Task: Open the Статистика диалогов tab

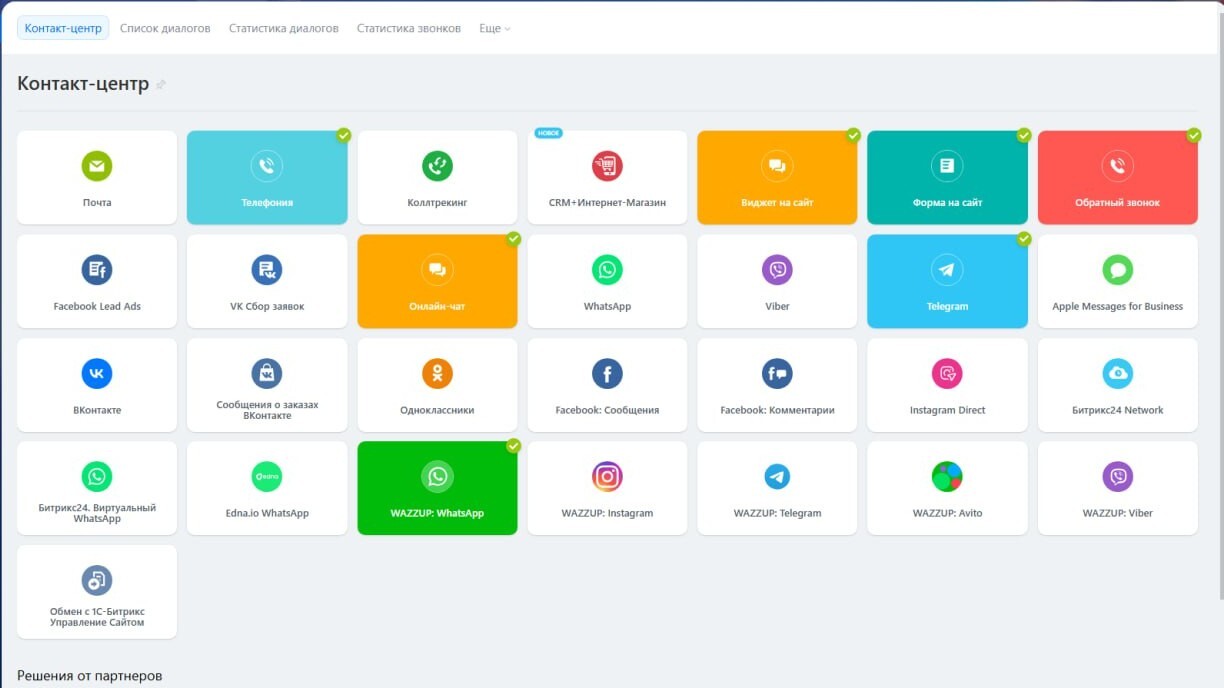Action: 284,28
